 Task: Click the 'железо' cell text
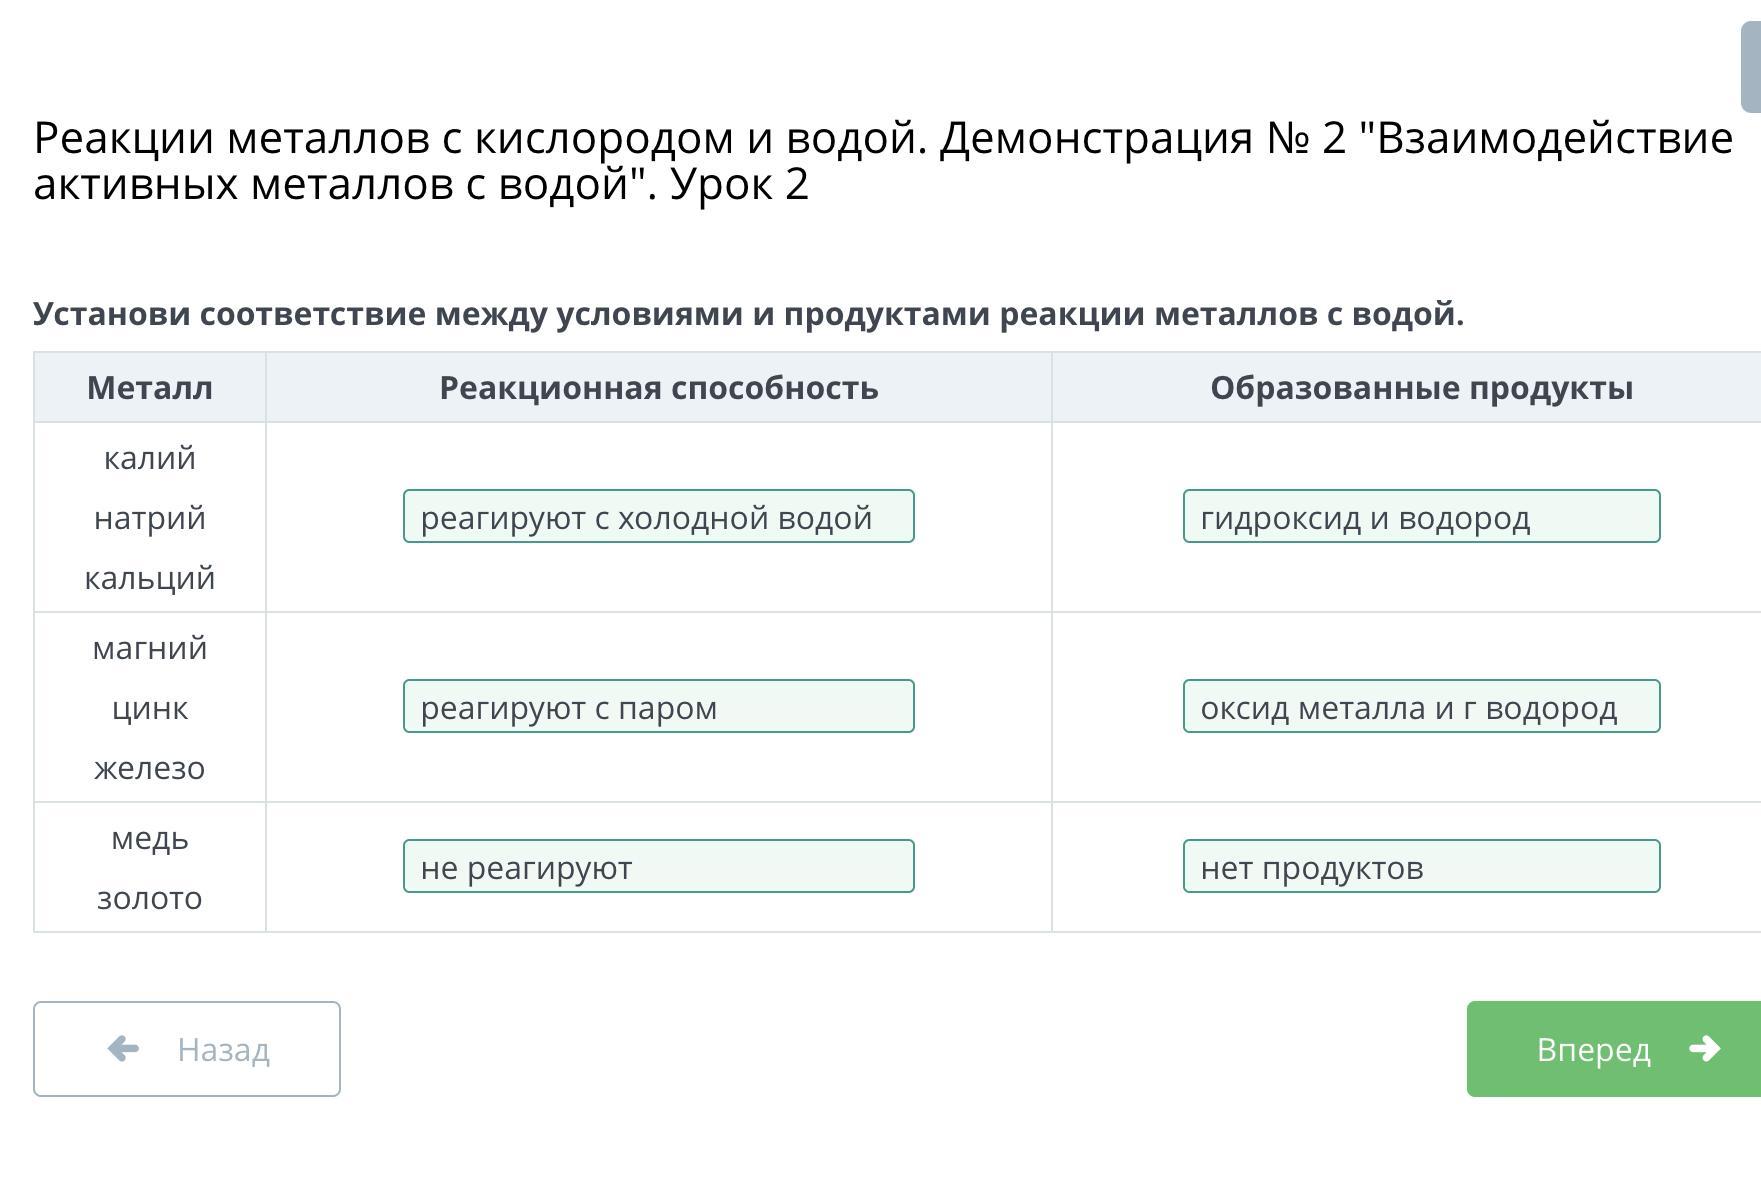(150, 768)
